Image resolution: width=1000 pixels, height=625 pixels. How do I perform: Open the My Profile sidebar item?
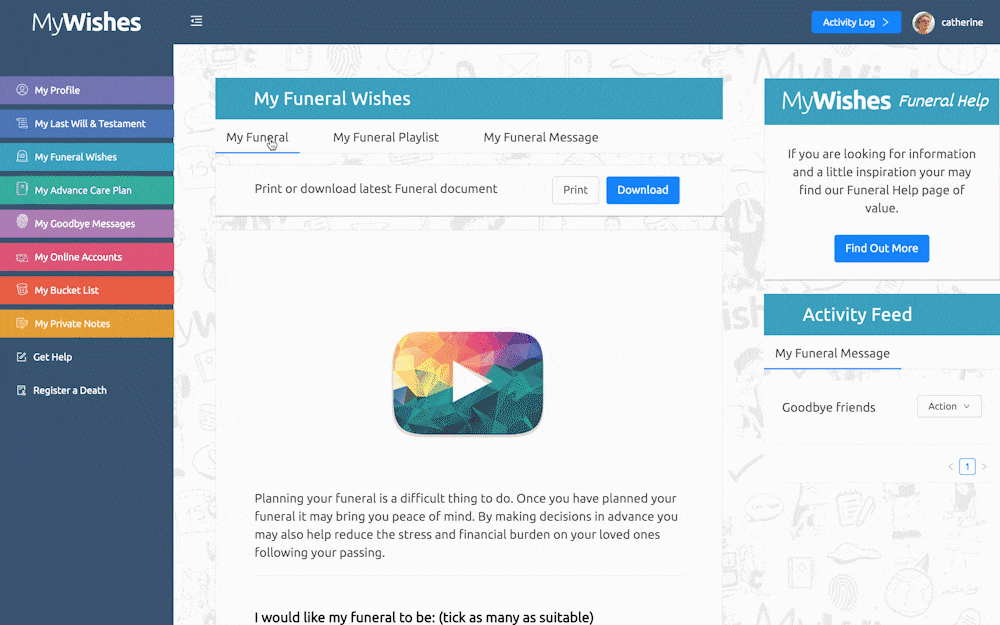click(x=87, y=90)
